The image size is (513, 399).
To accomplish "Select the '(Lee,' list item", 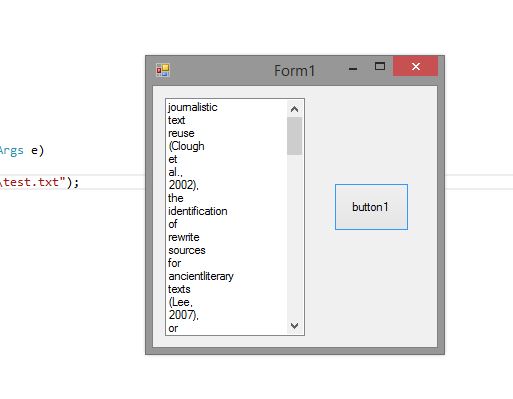I will tap(226, 302).
